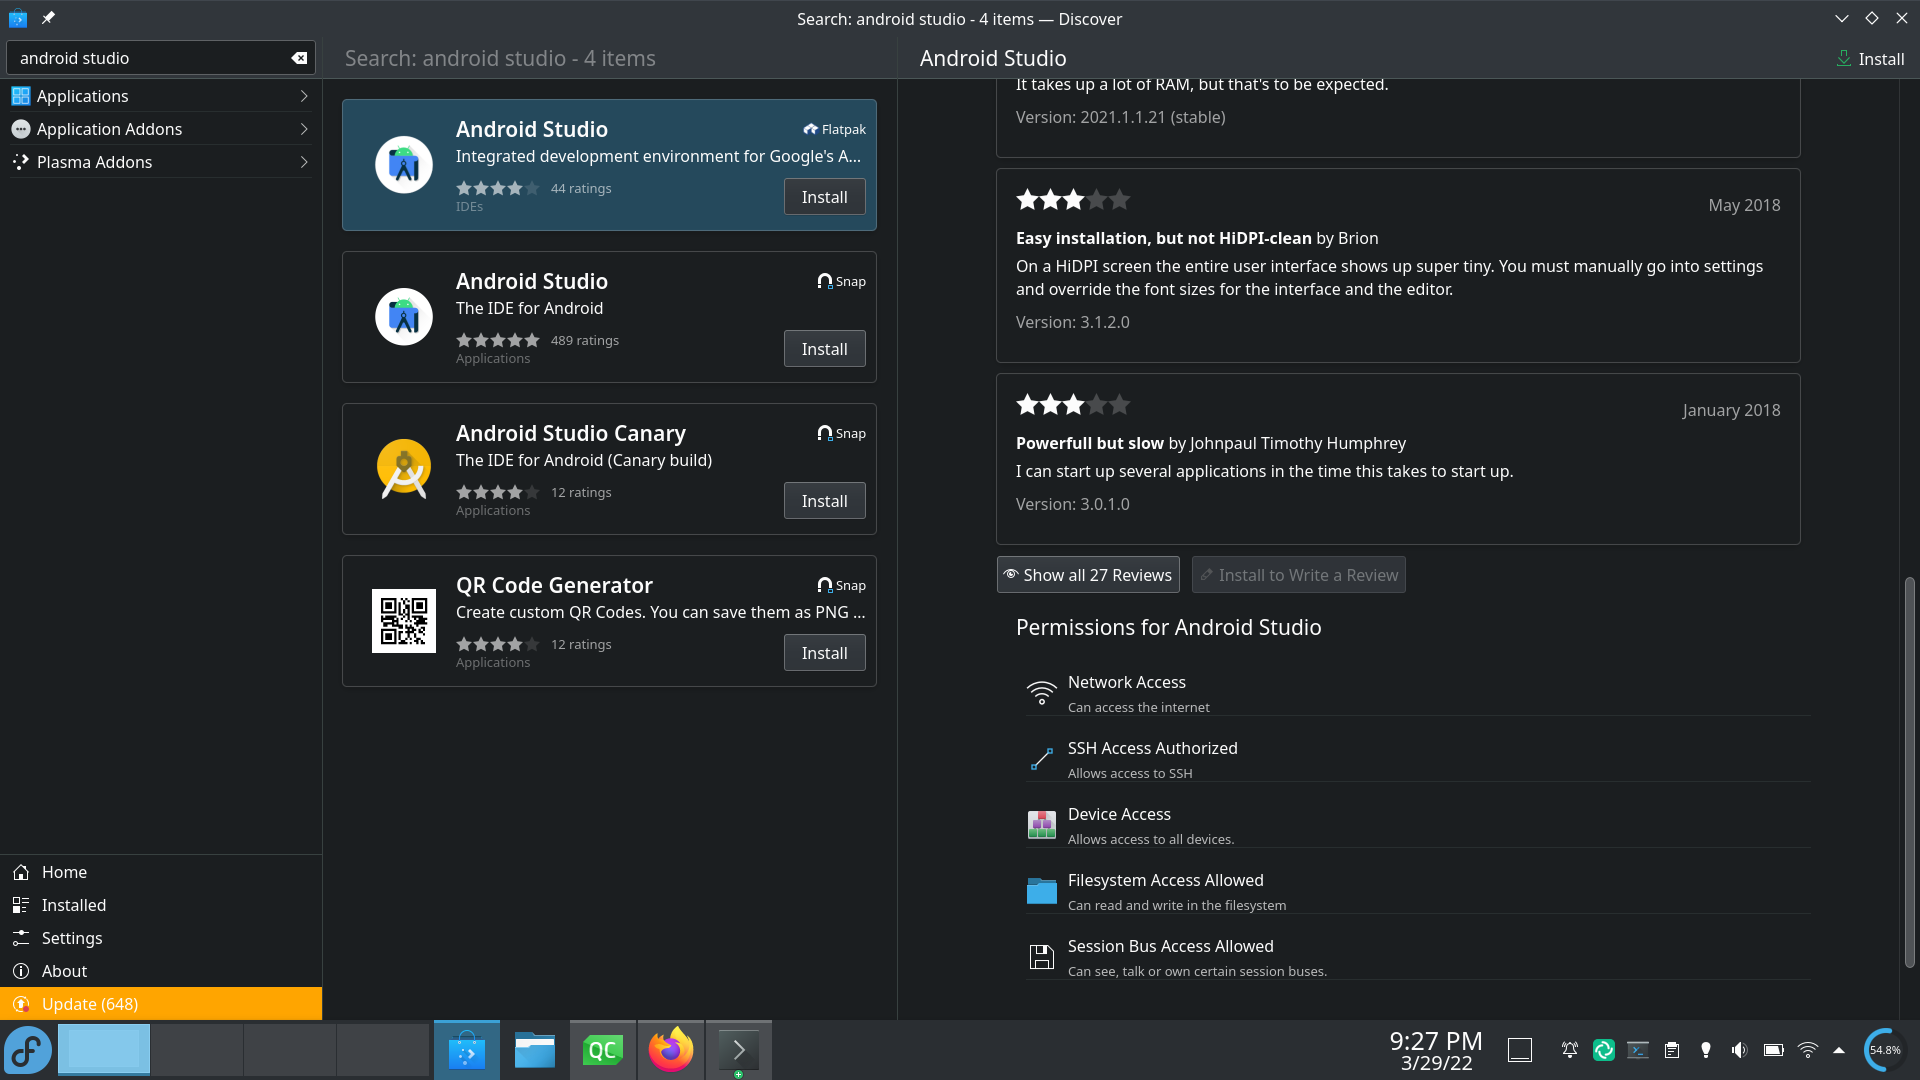Click the Session Bus Access icon

click(1041, 957)
